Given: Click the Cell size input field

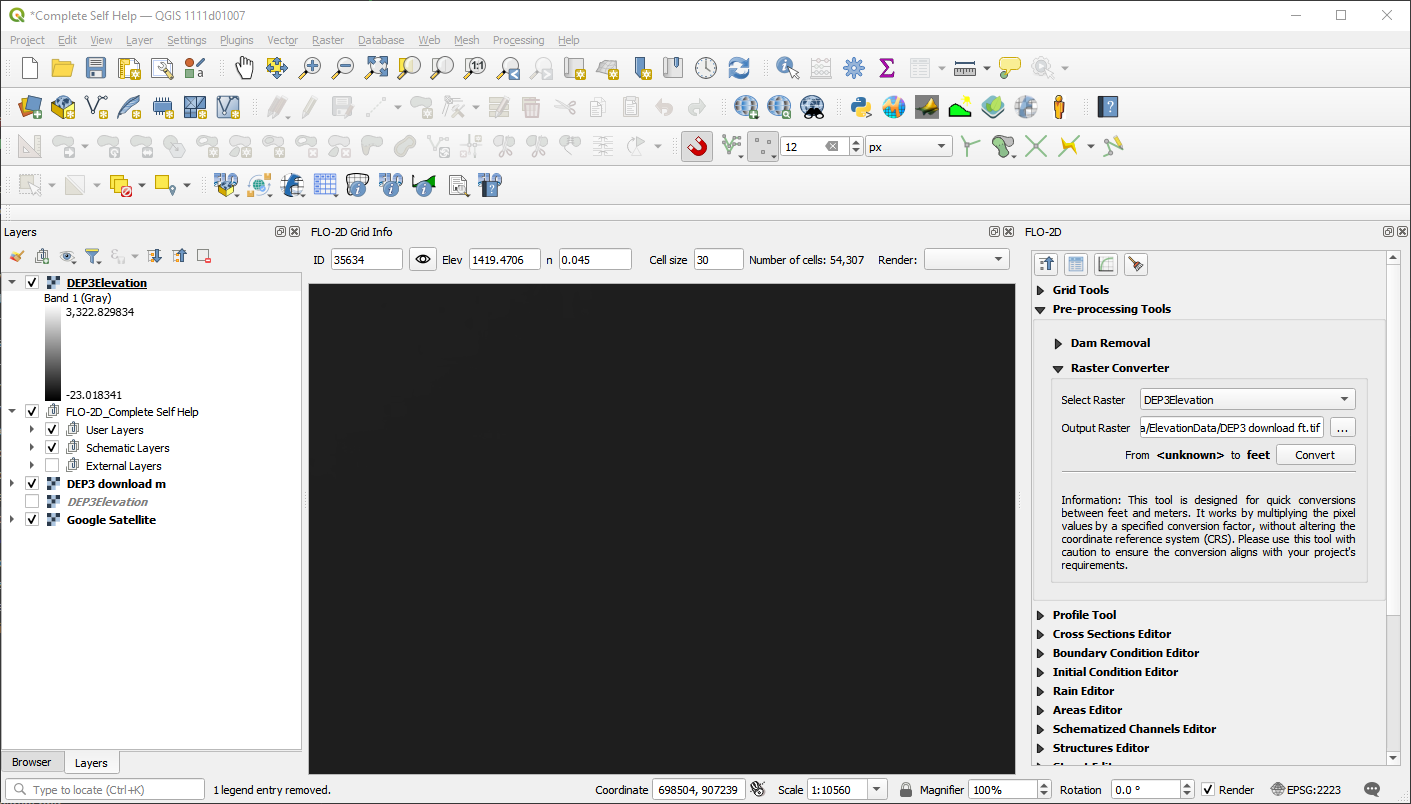Looking at the screenshot, I should tap(718, 260).
